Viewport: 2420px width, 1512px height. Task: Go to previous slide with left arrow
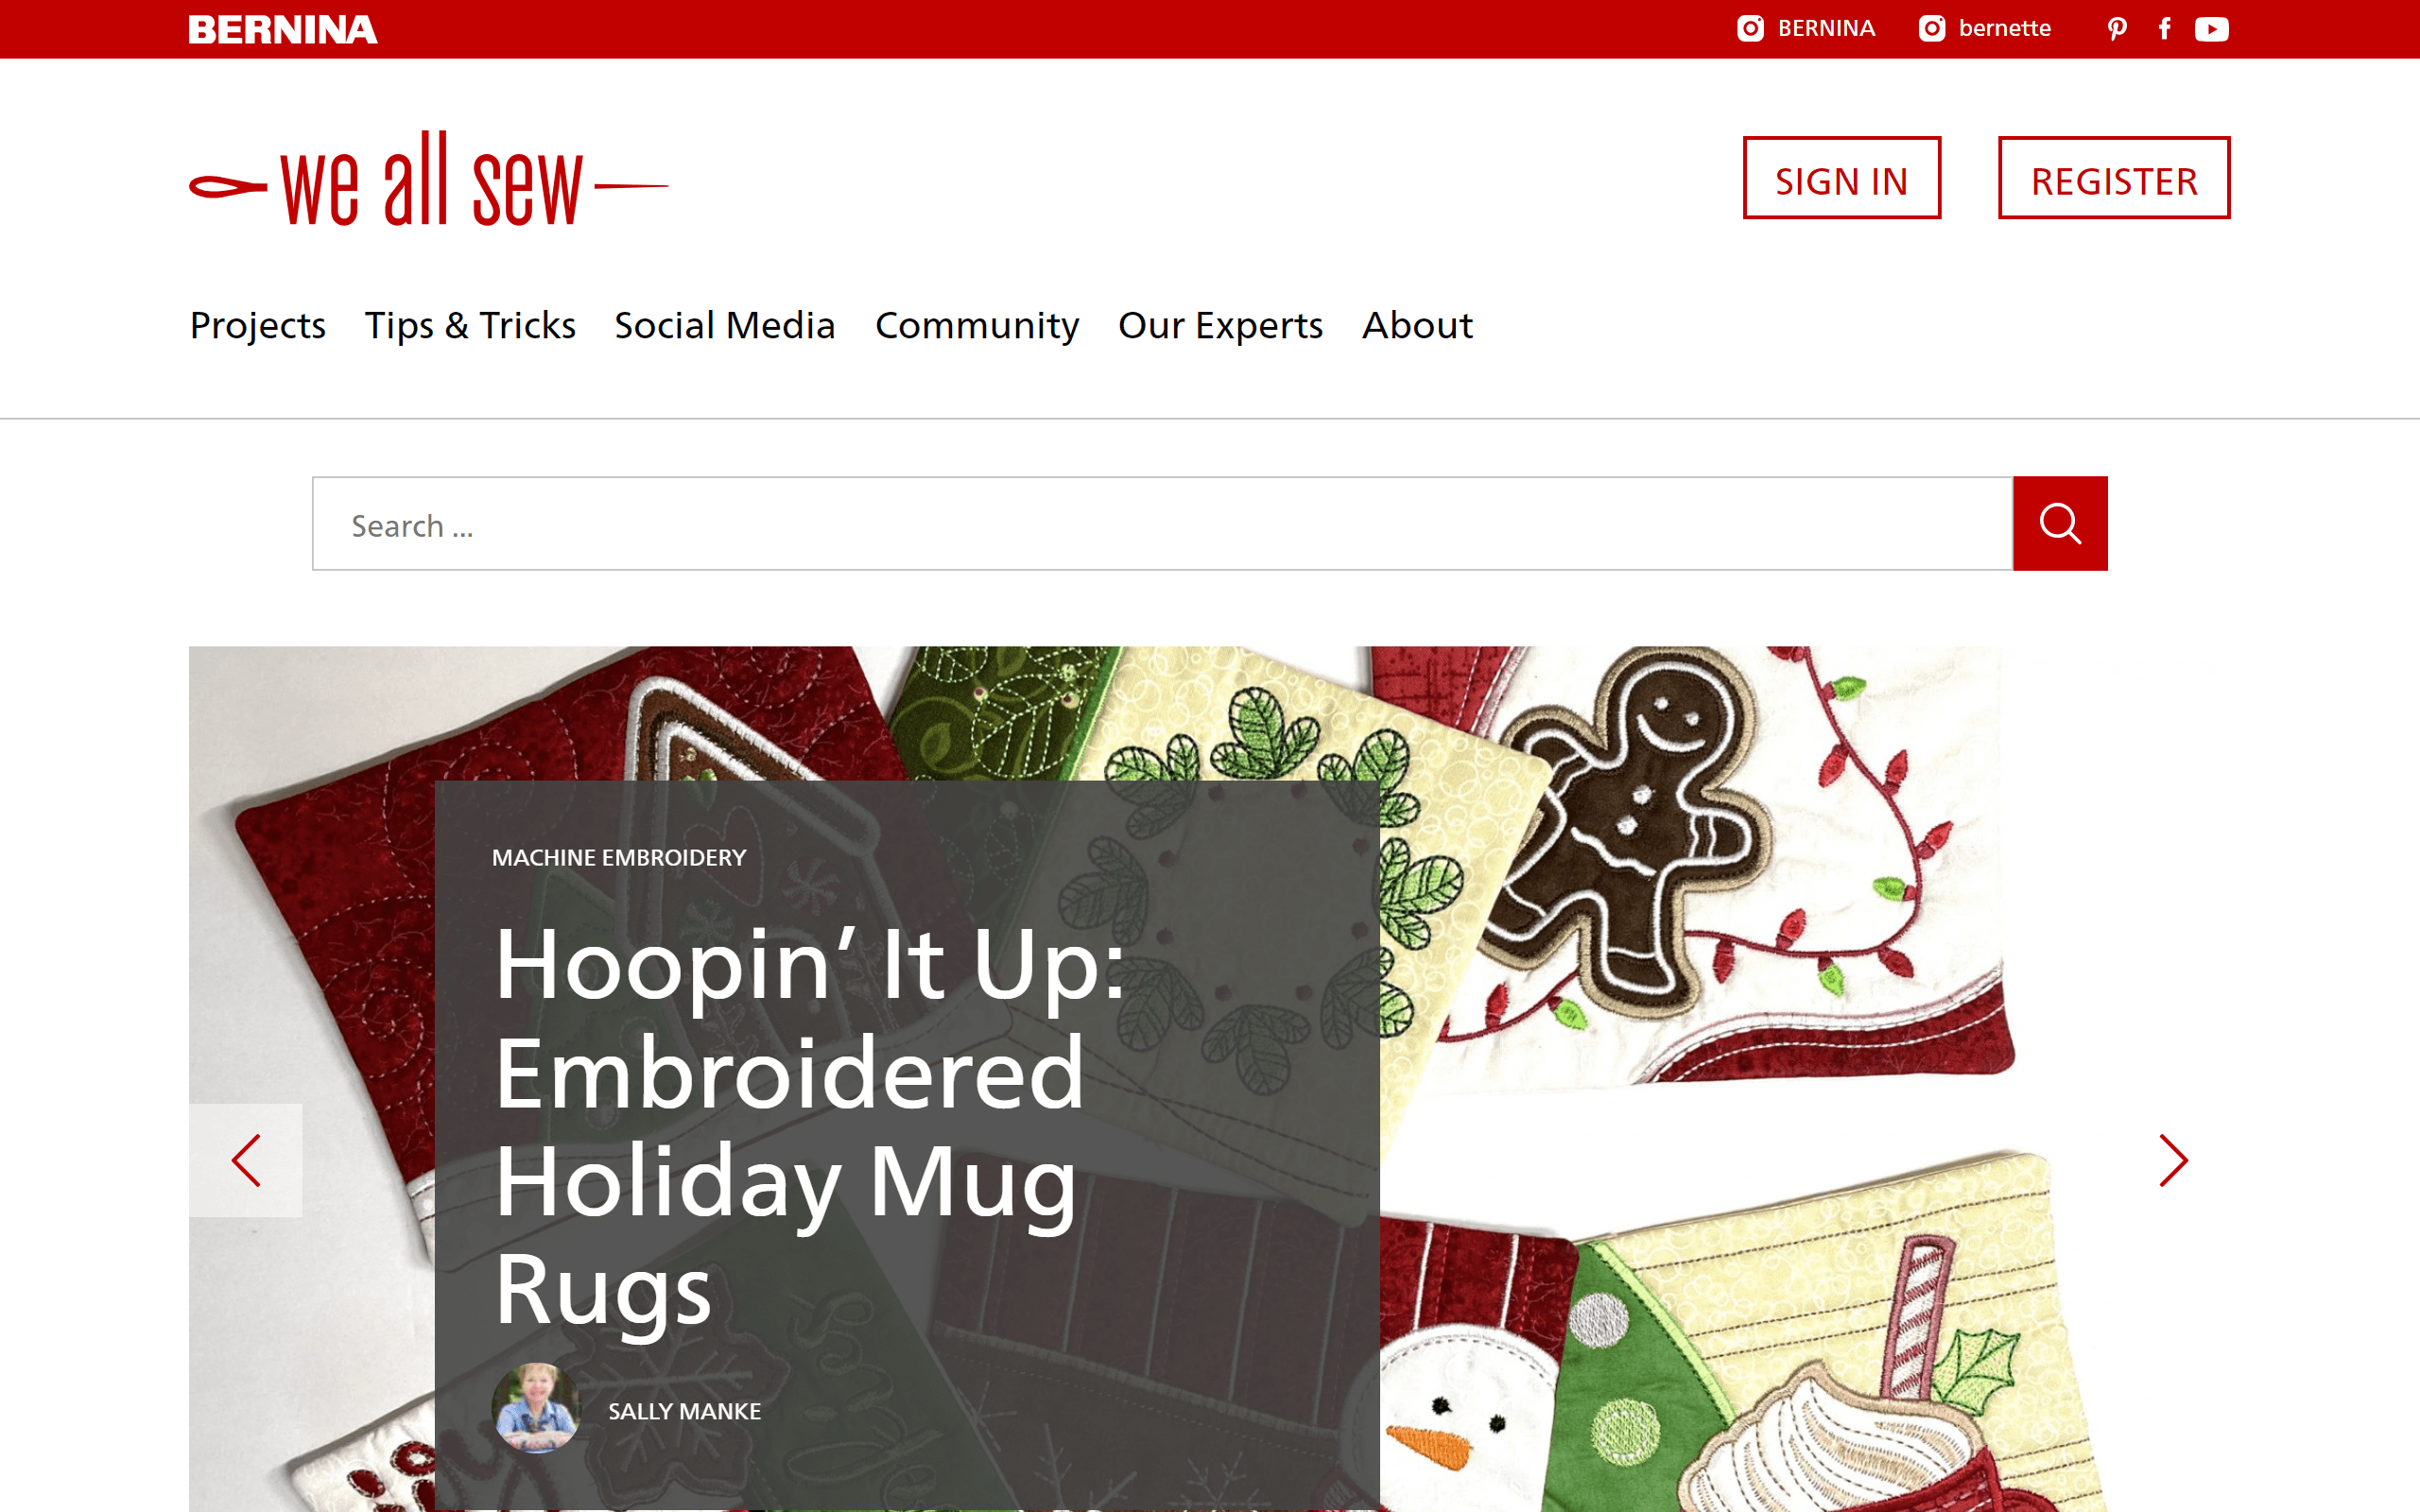(246, 1160)
